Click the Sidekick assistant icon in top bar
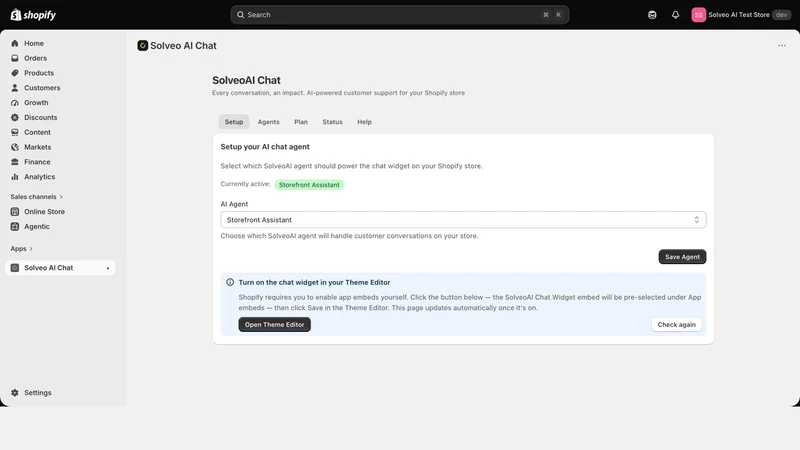 (652, 15)
